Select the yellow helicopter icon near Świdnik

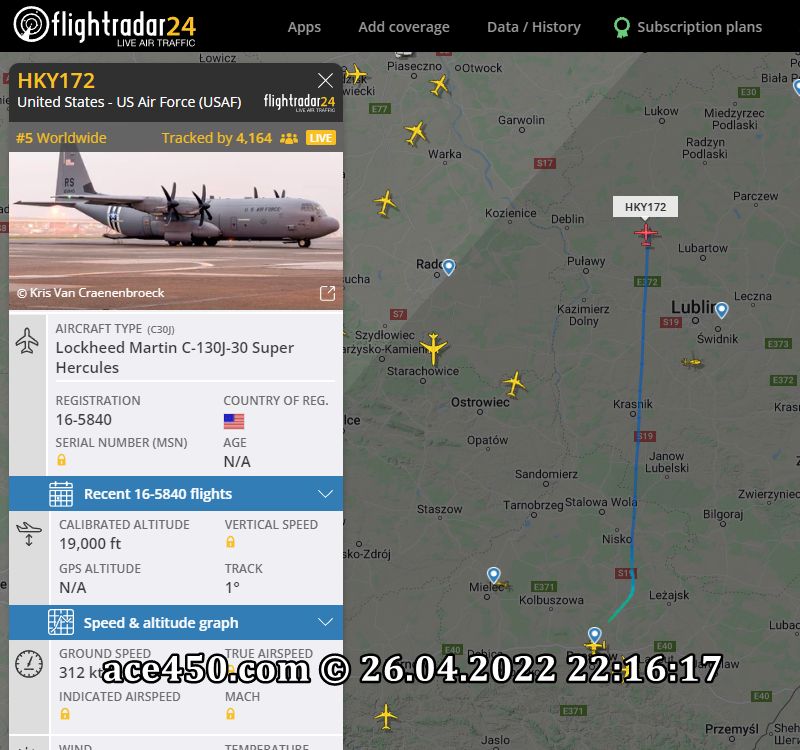[x=693, y=363]
